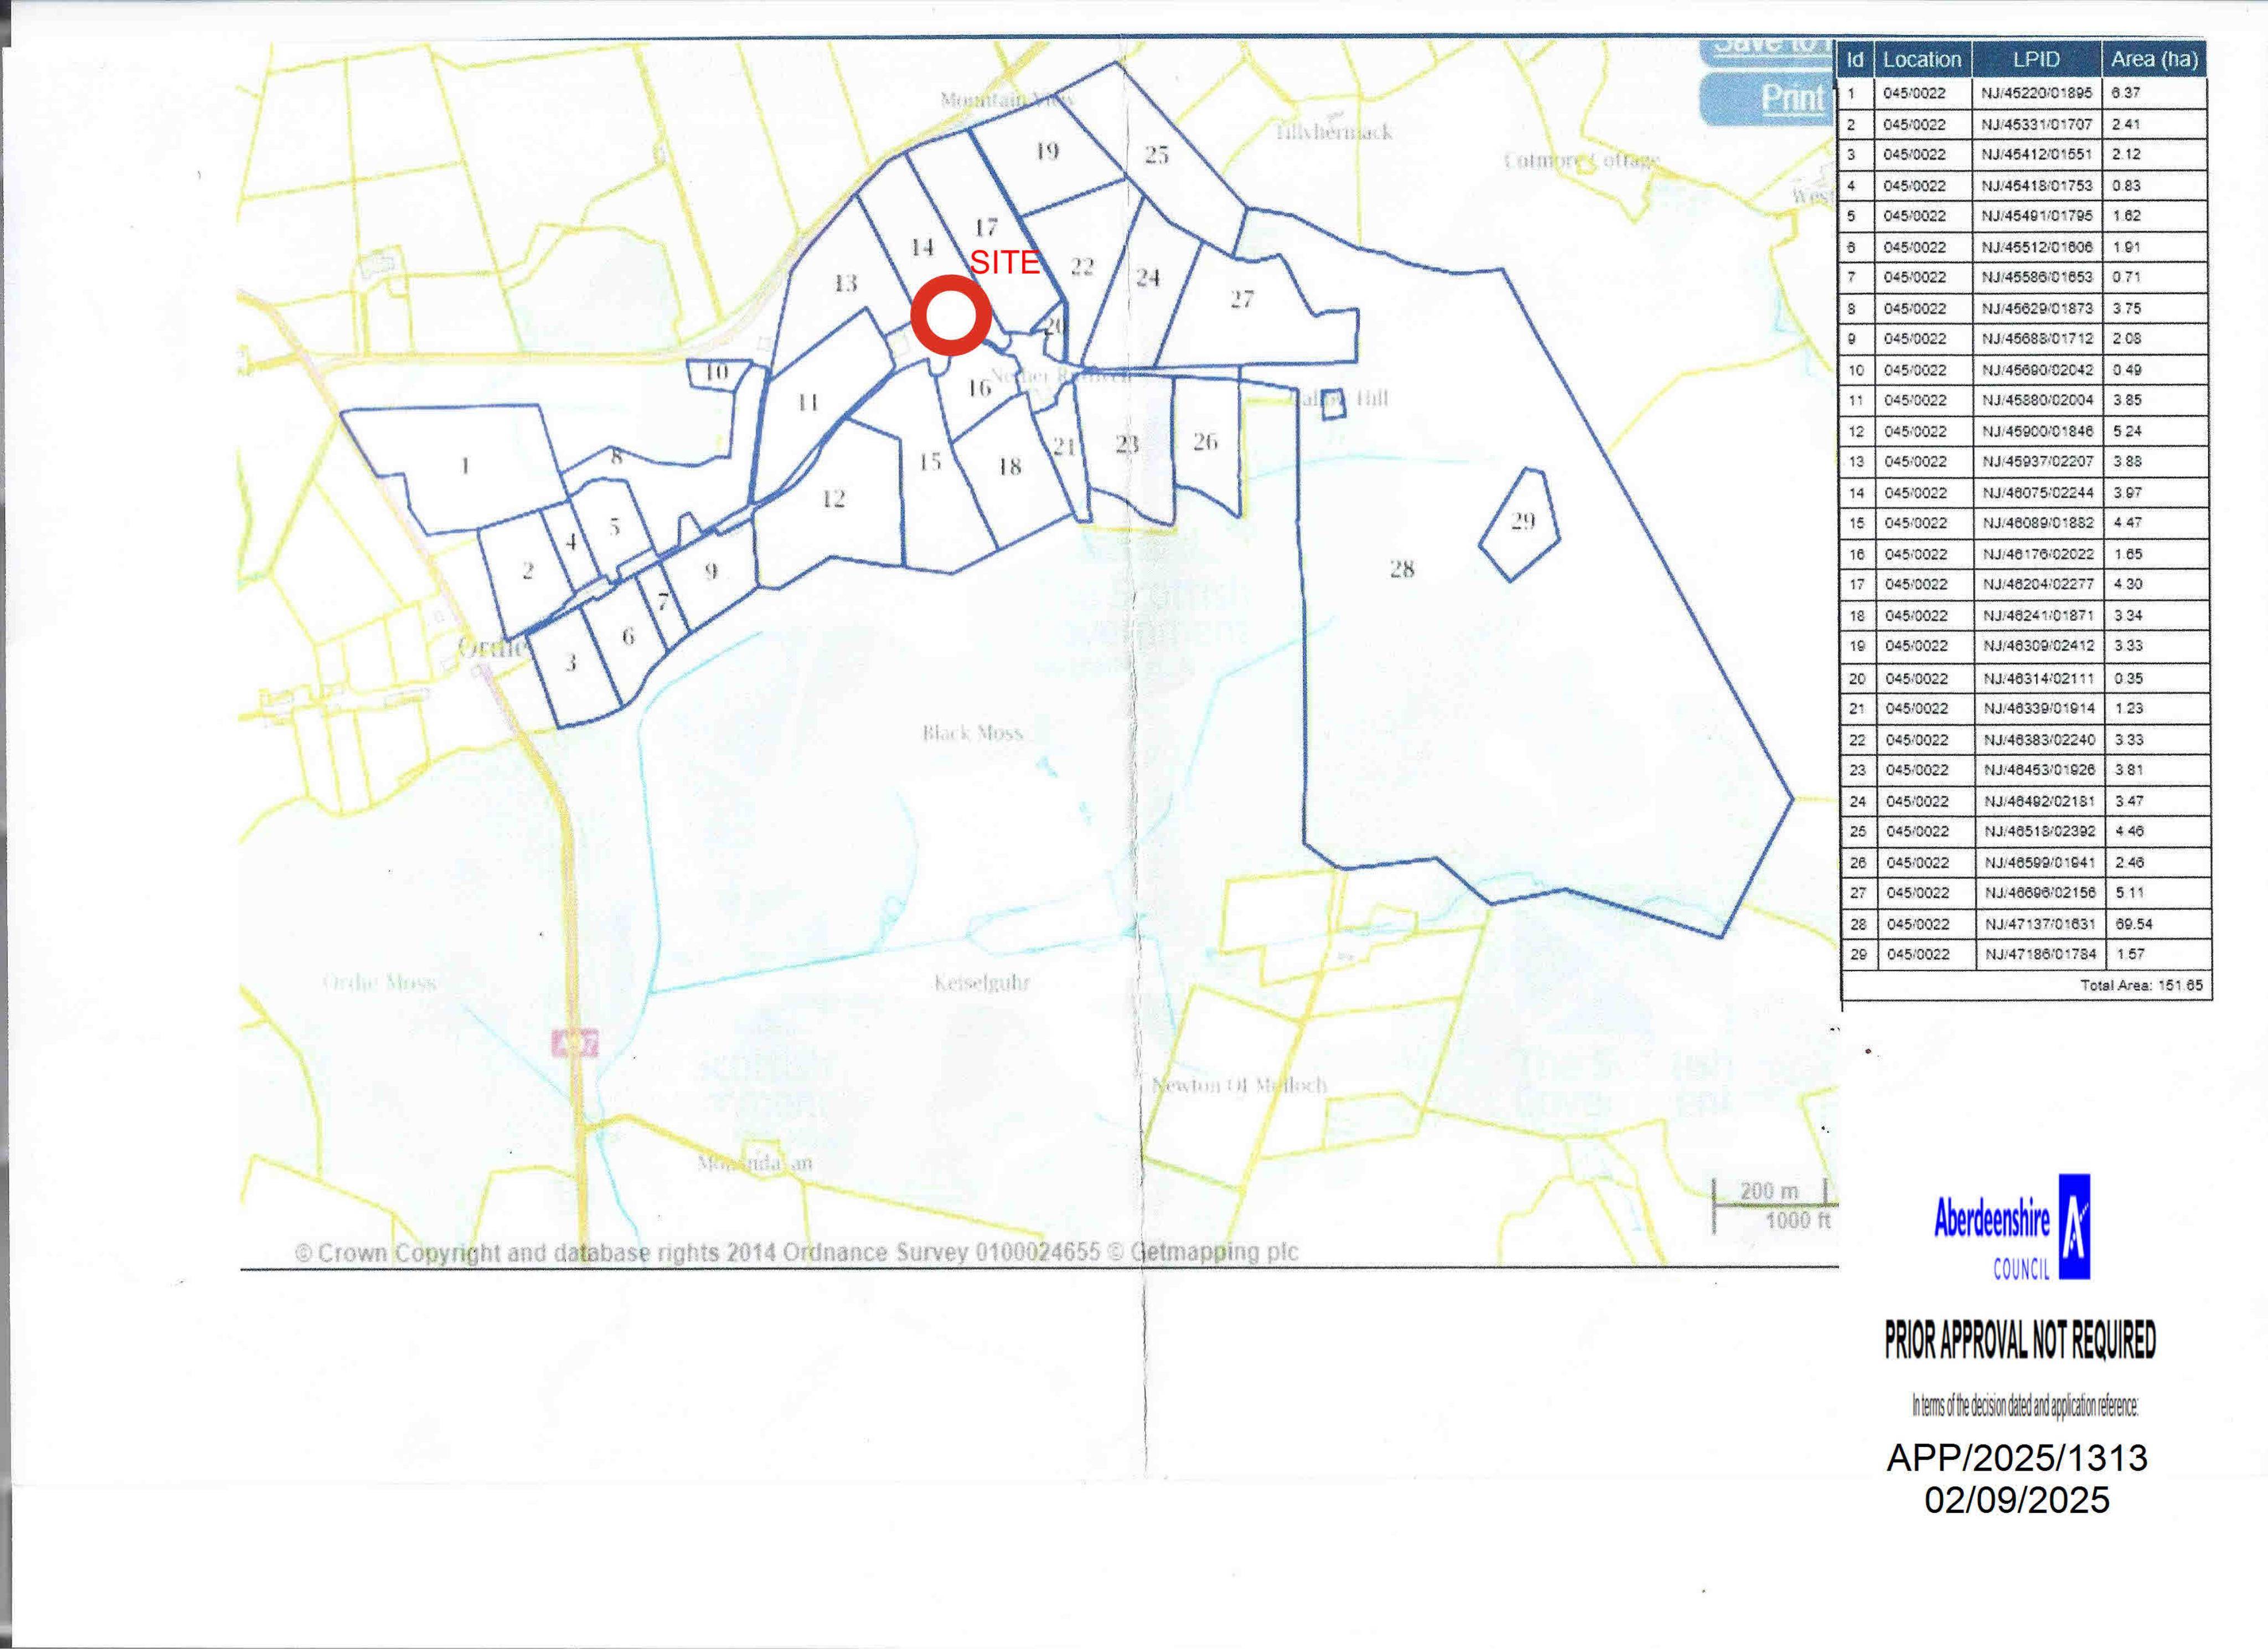Click the 69.54 area value
The width and height of the screenshot is (2268, 1649).
(2133, 924)
